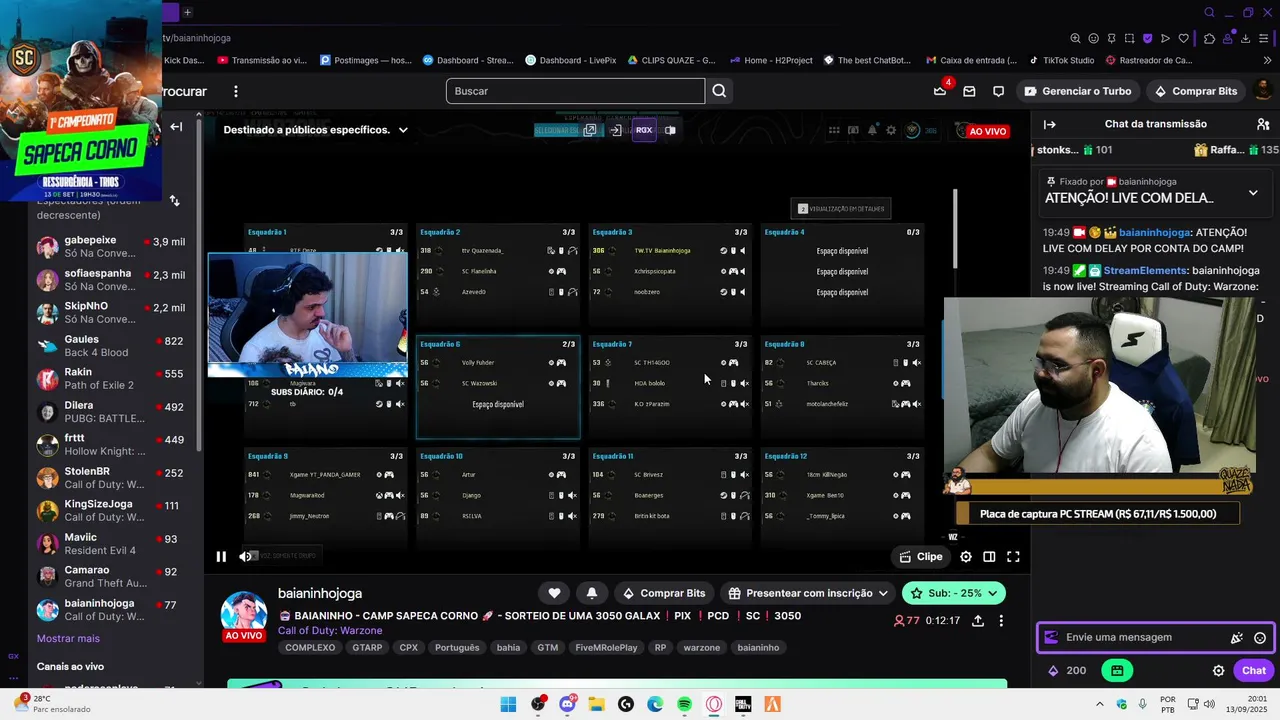1280x720 pixels.
Task: Open the whispers speech bubble icon
Action: [x=998, y=91]
